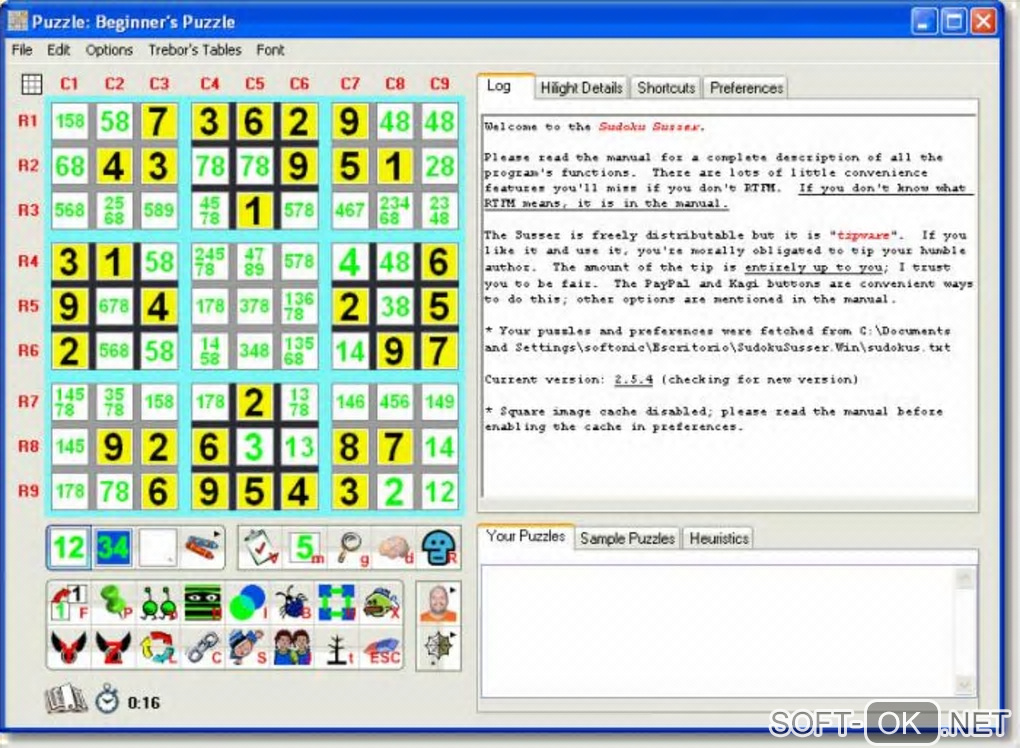1020x748 pixels.
Task: Select the green 3 cell in R8C5
Action: click(254, 447)
